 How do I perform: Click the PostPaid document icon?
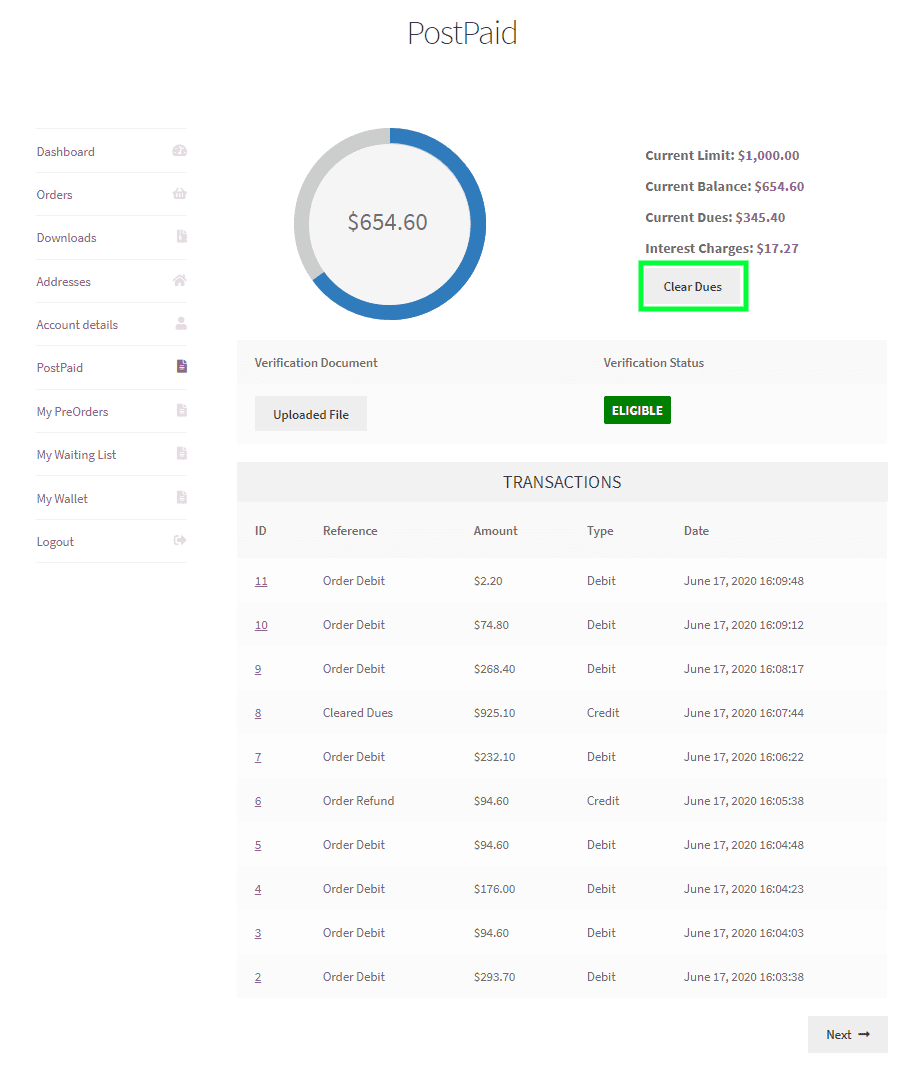pos(181,366)
